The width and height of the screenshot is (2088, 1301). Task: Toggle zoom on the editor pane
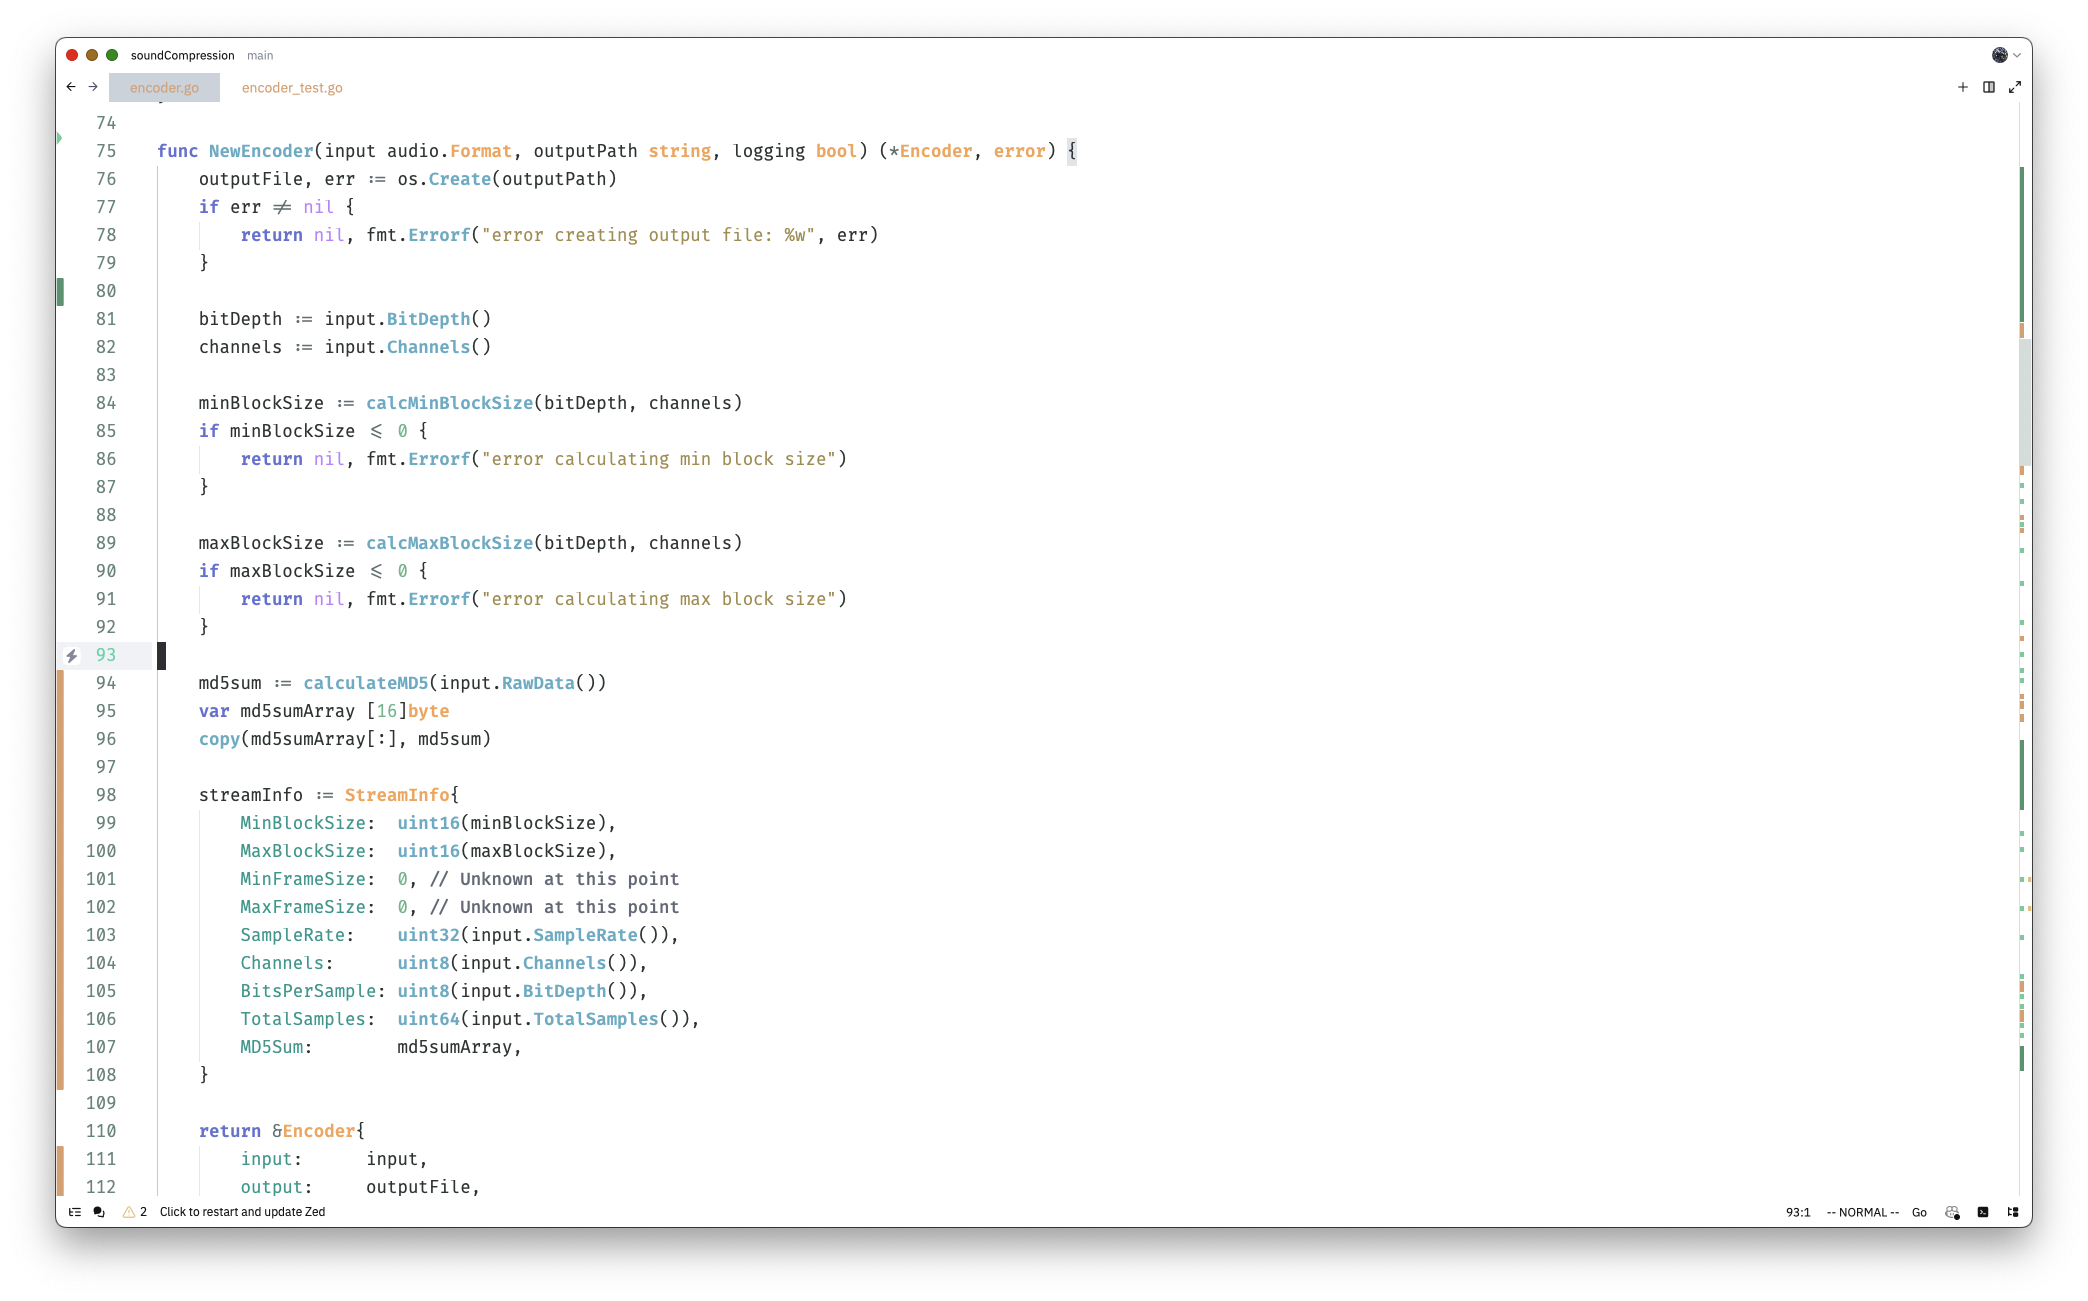click(x=2015, y=87)
